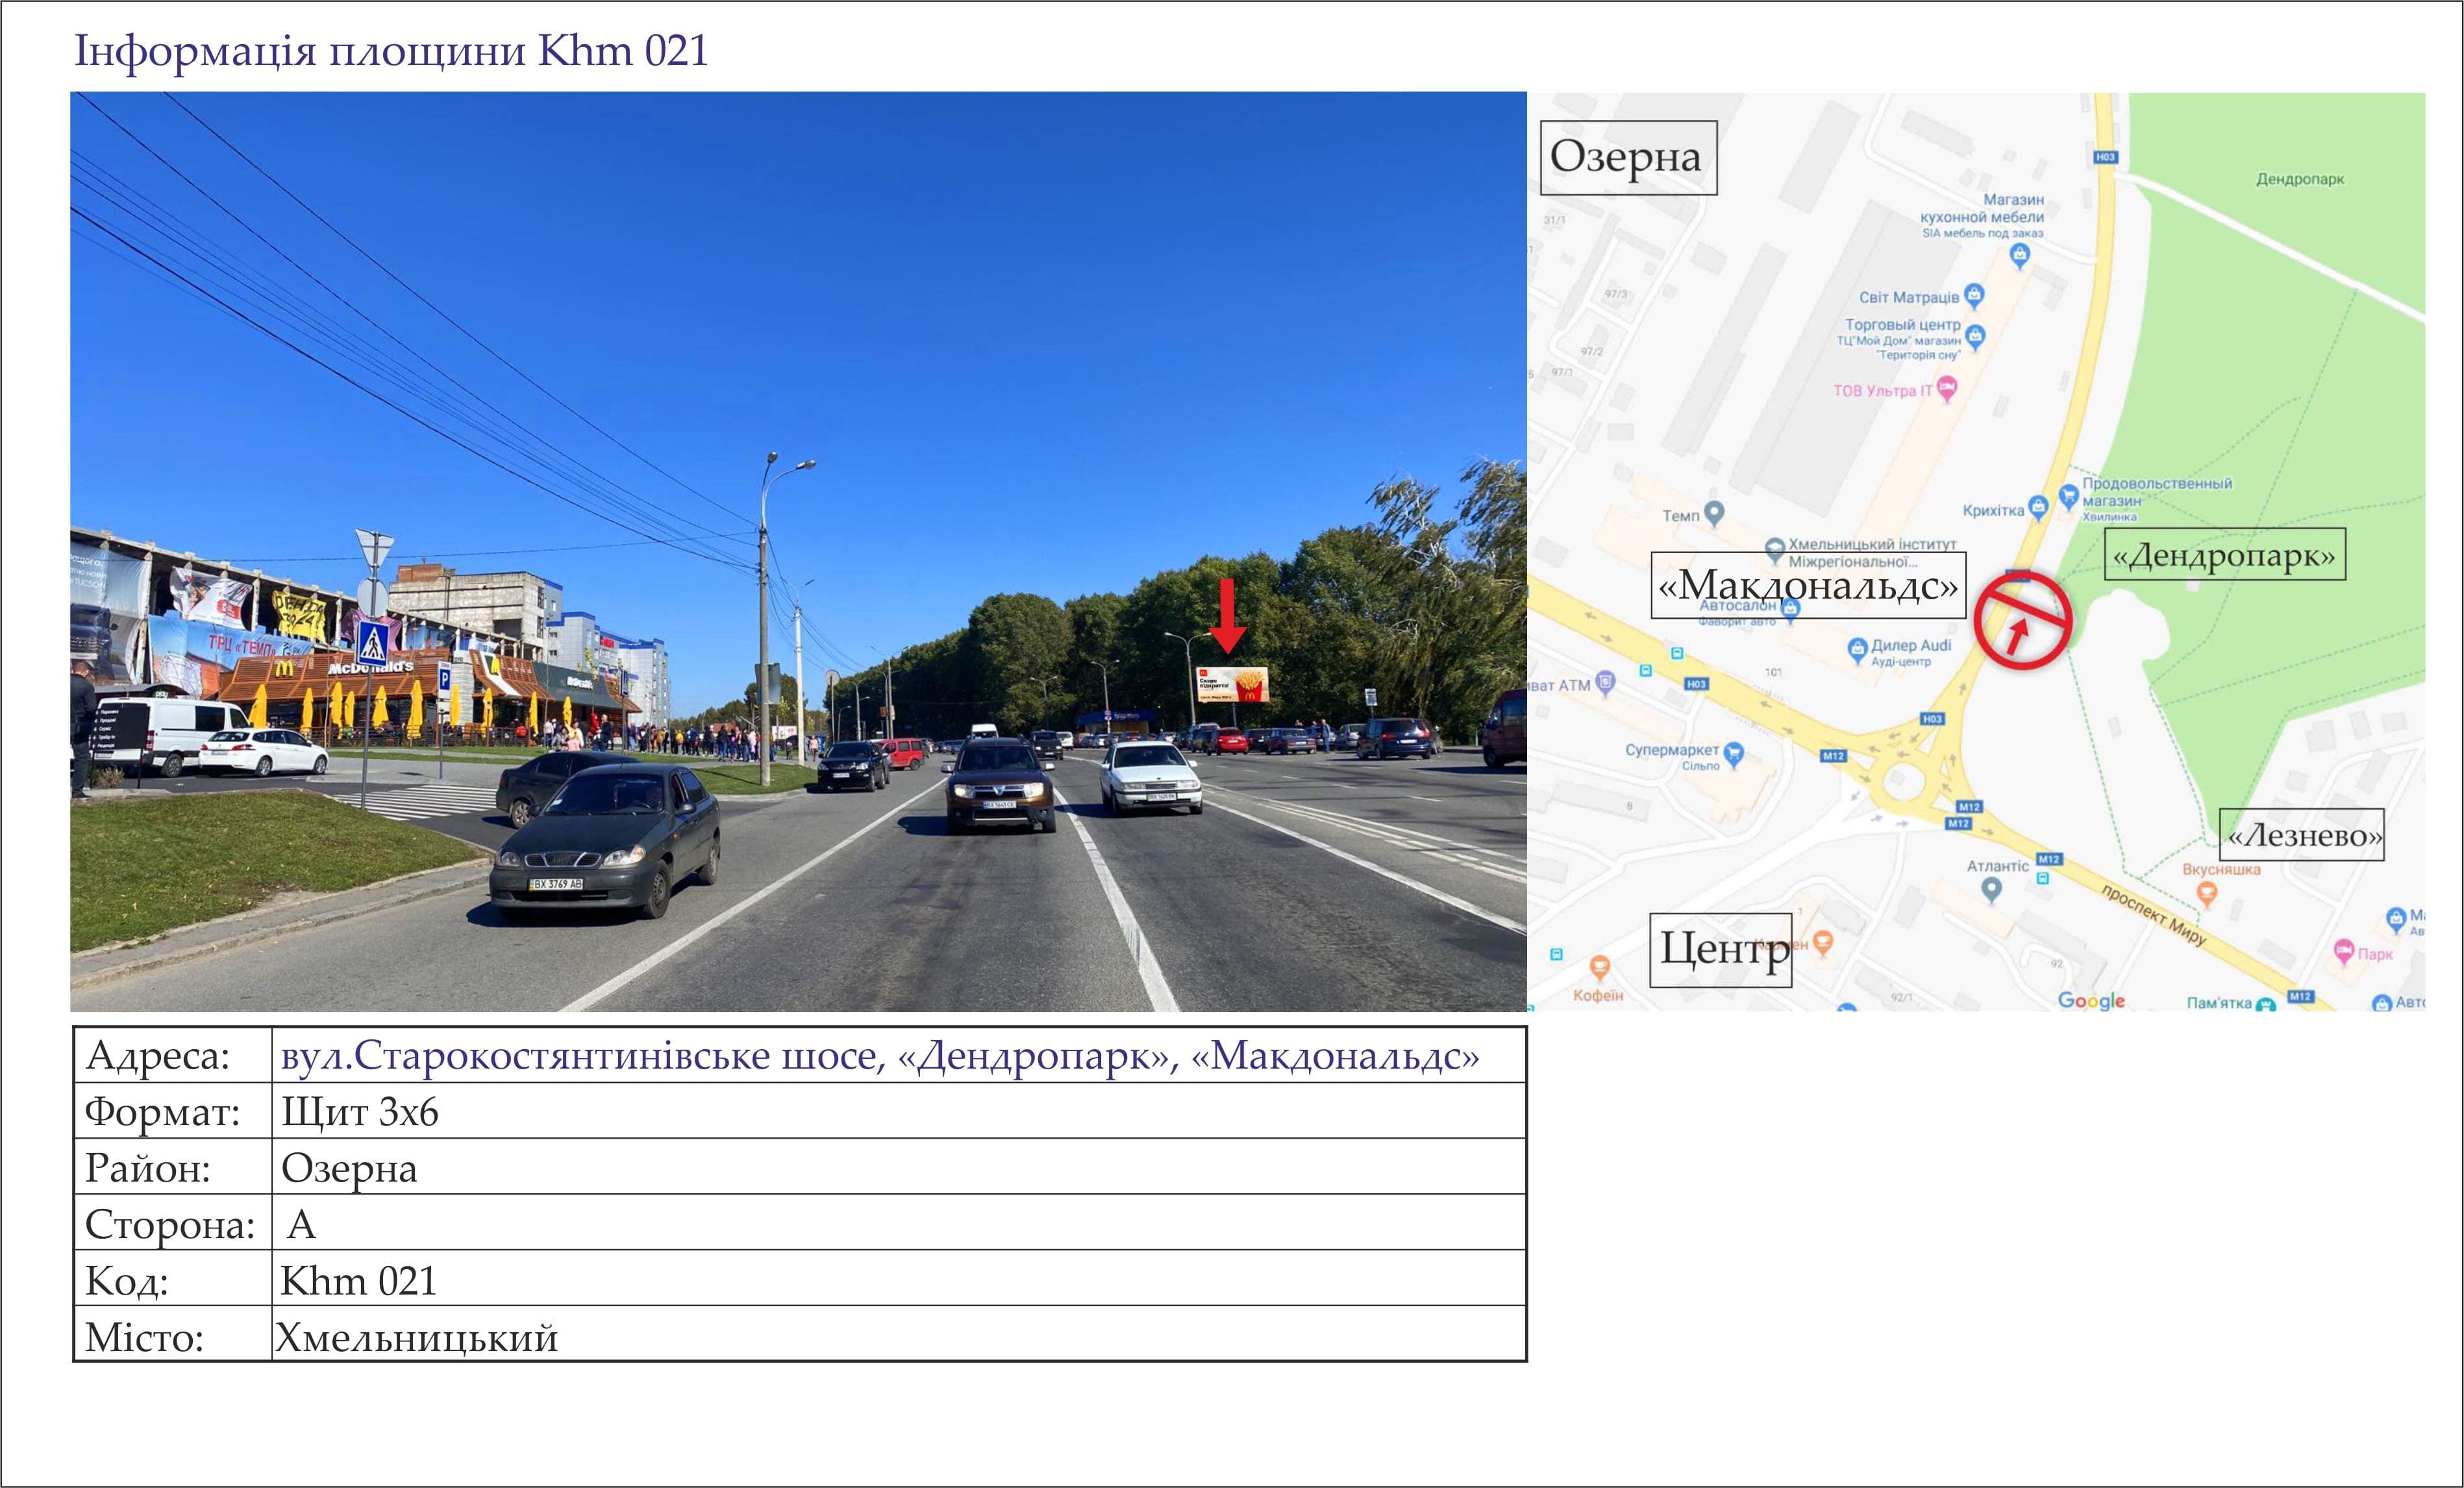This screenshot has height=1488, width=2464.
Task: Open the street photo of the billboard
Action: click(x=798, y=551)
